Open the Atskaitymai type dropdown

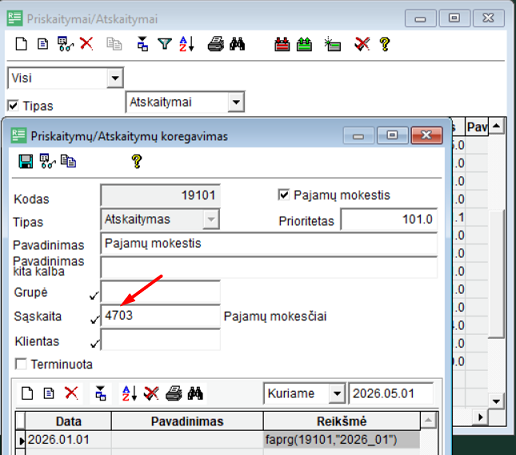click(x=236, y=102)
